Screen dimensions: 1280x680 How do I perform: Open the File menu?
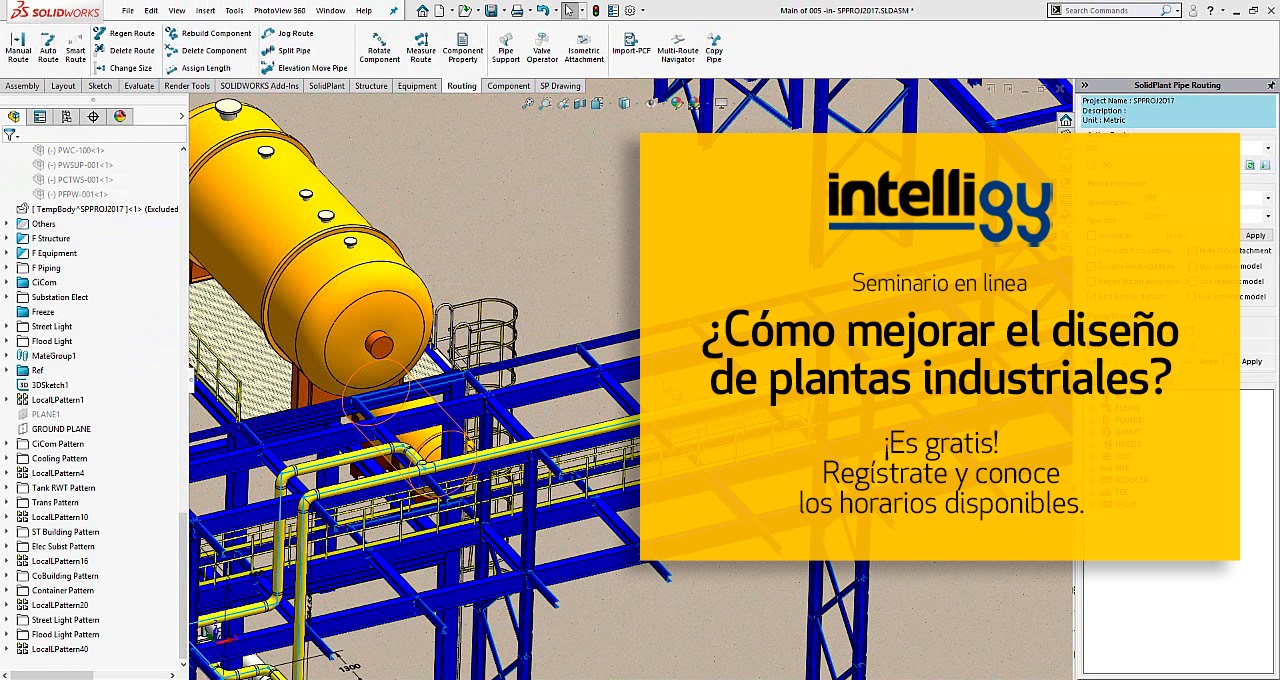[128, 11]
